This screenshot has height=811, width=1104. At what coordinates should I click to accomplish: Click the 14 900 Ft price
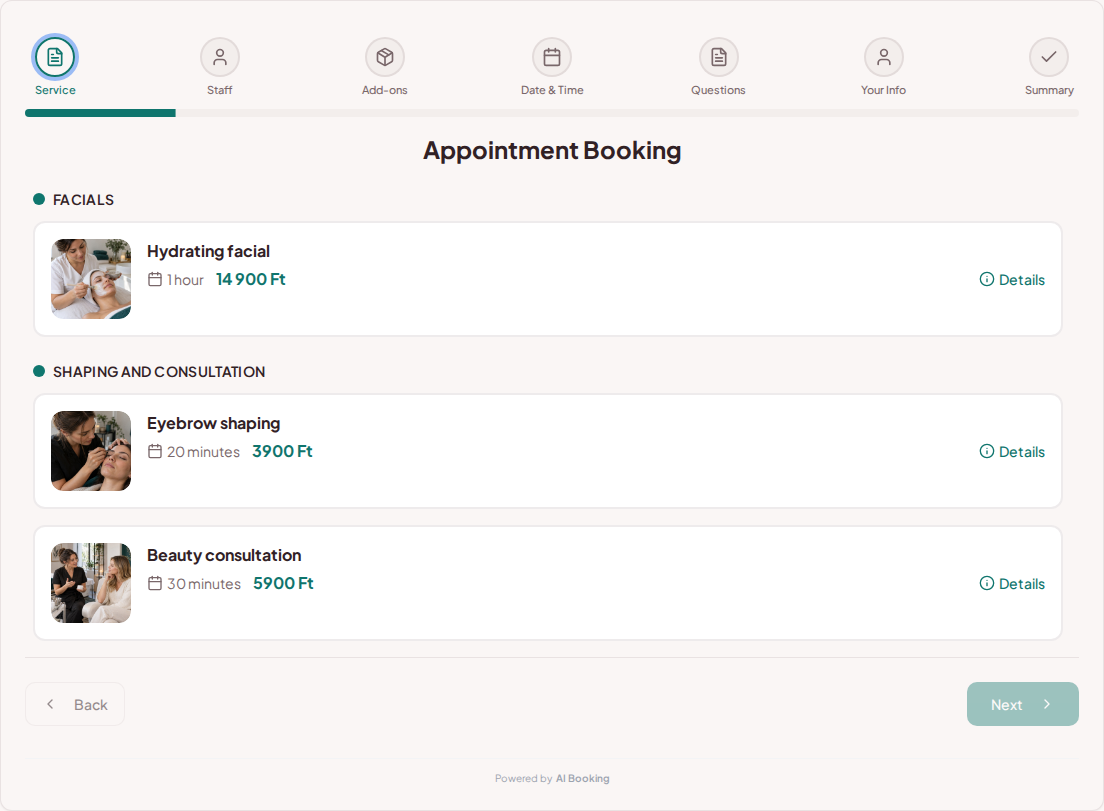251,279
